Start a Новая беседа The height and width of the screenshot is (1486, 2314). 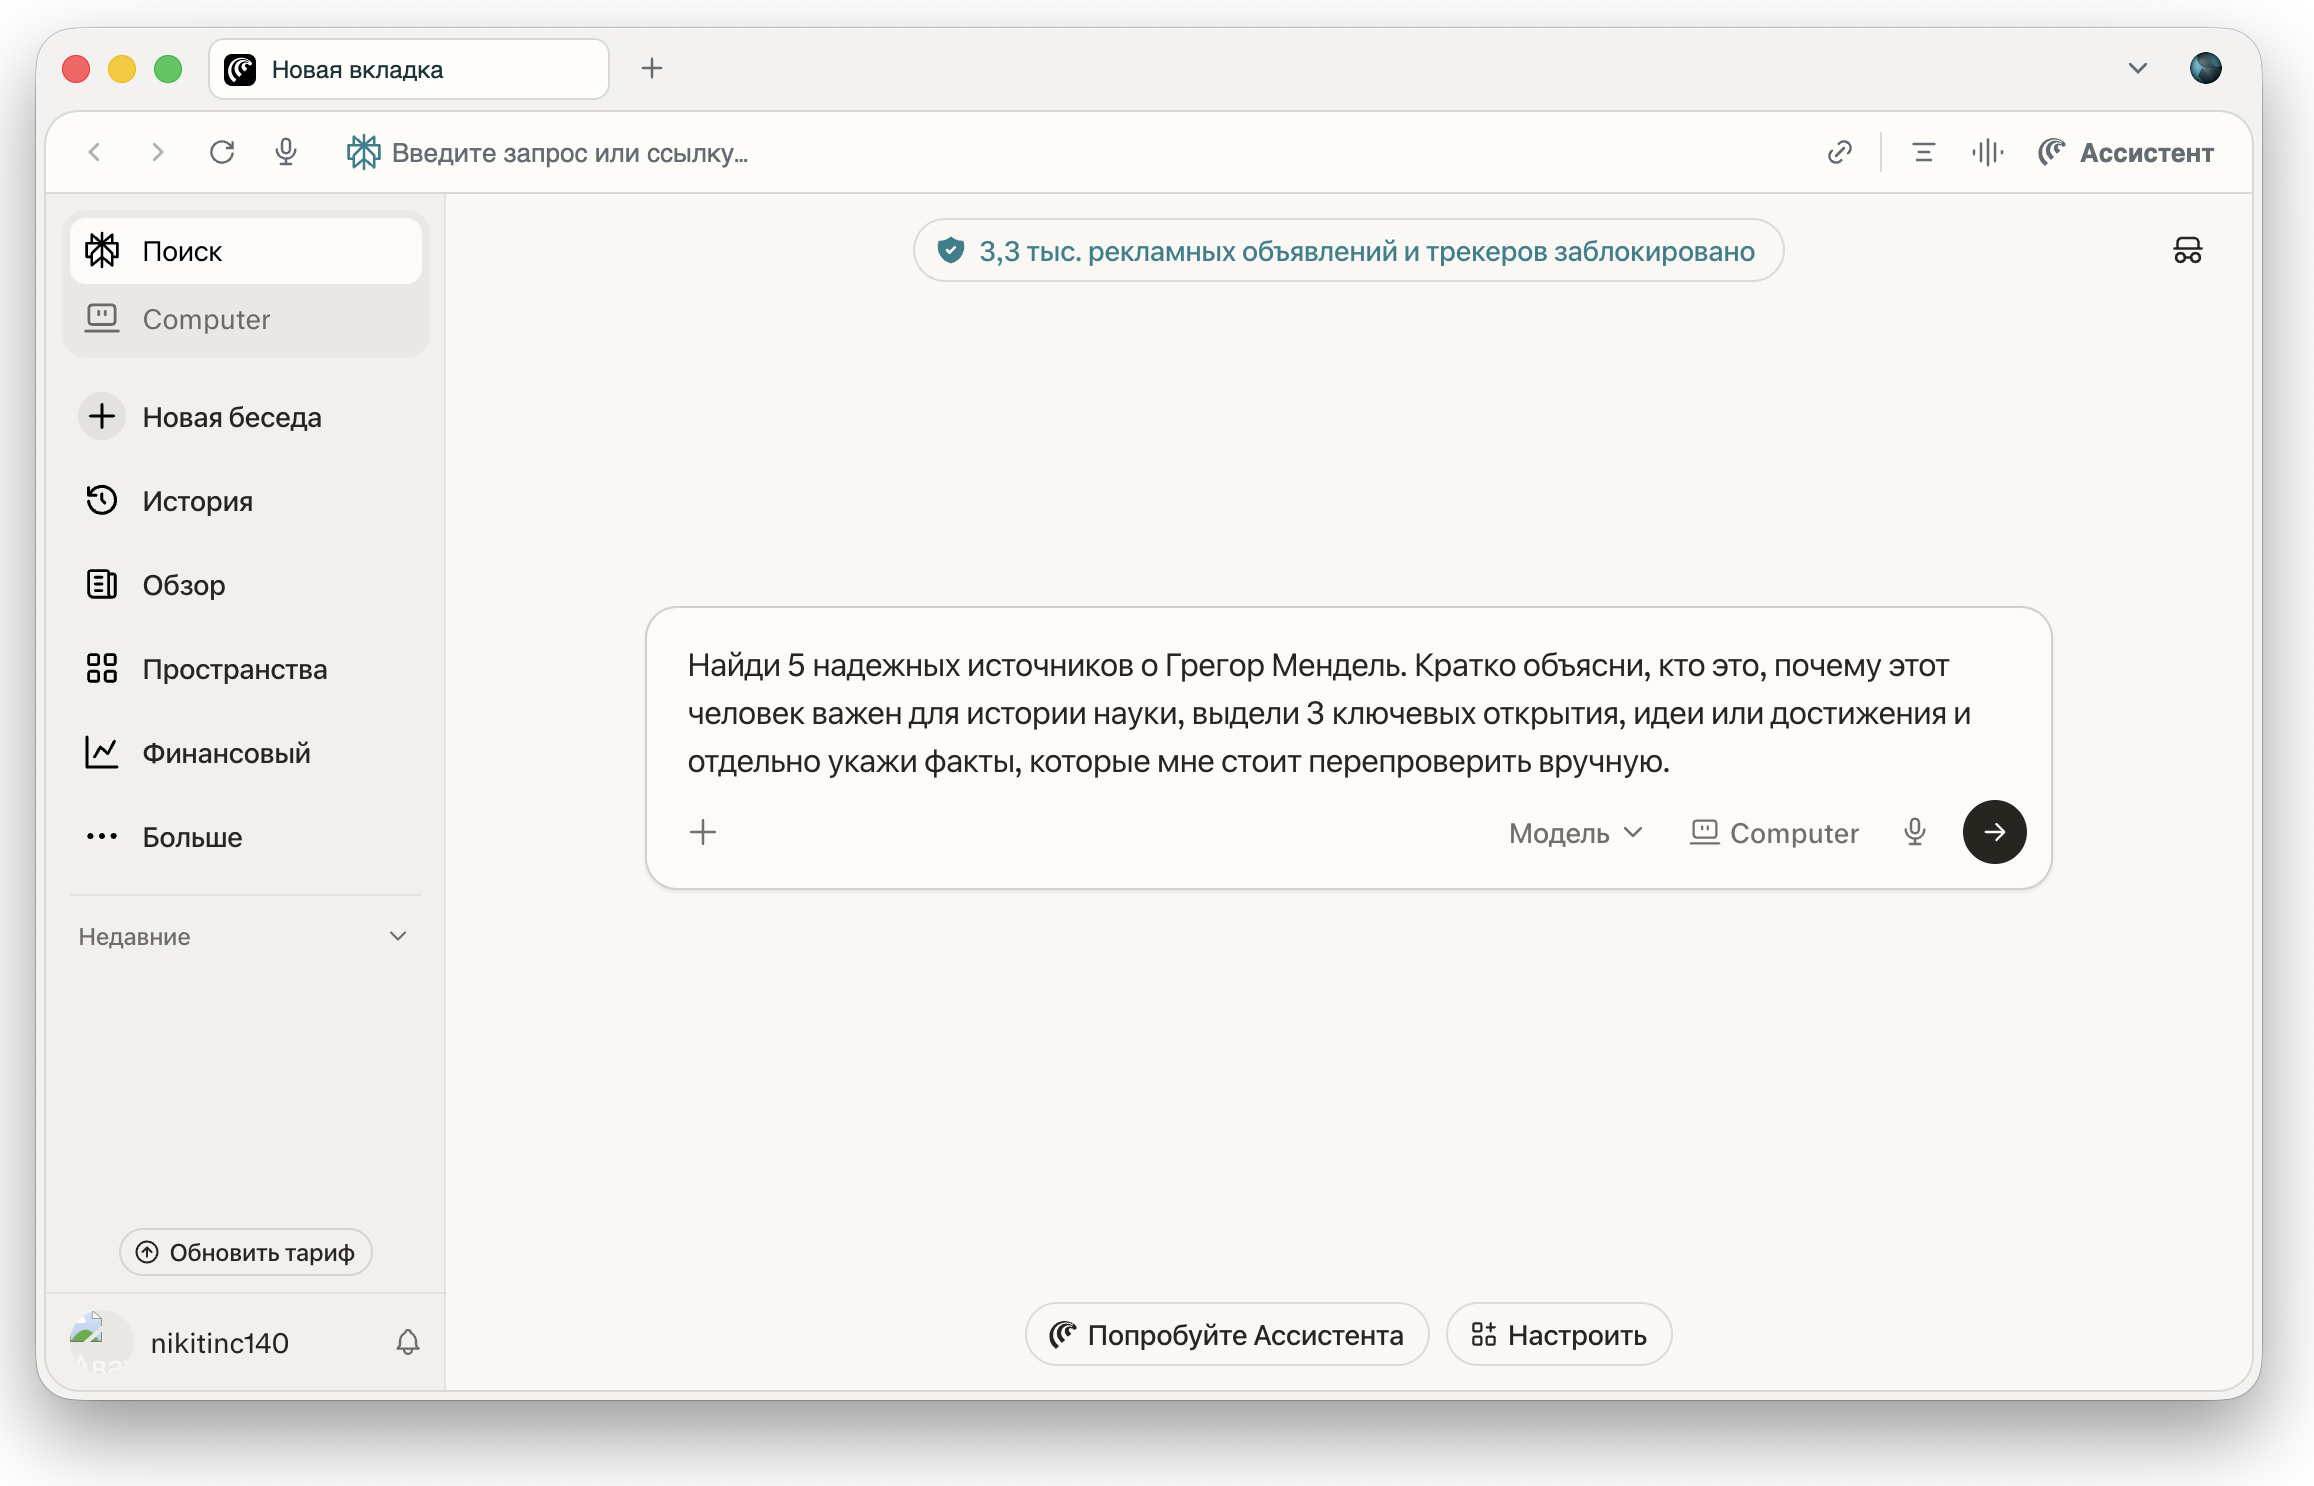246,417
